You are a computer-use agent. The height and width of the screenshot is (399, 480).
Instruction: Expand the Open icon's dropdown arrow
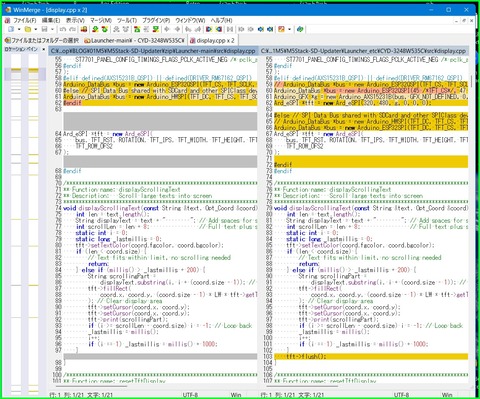click(35, 29)
